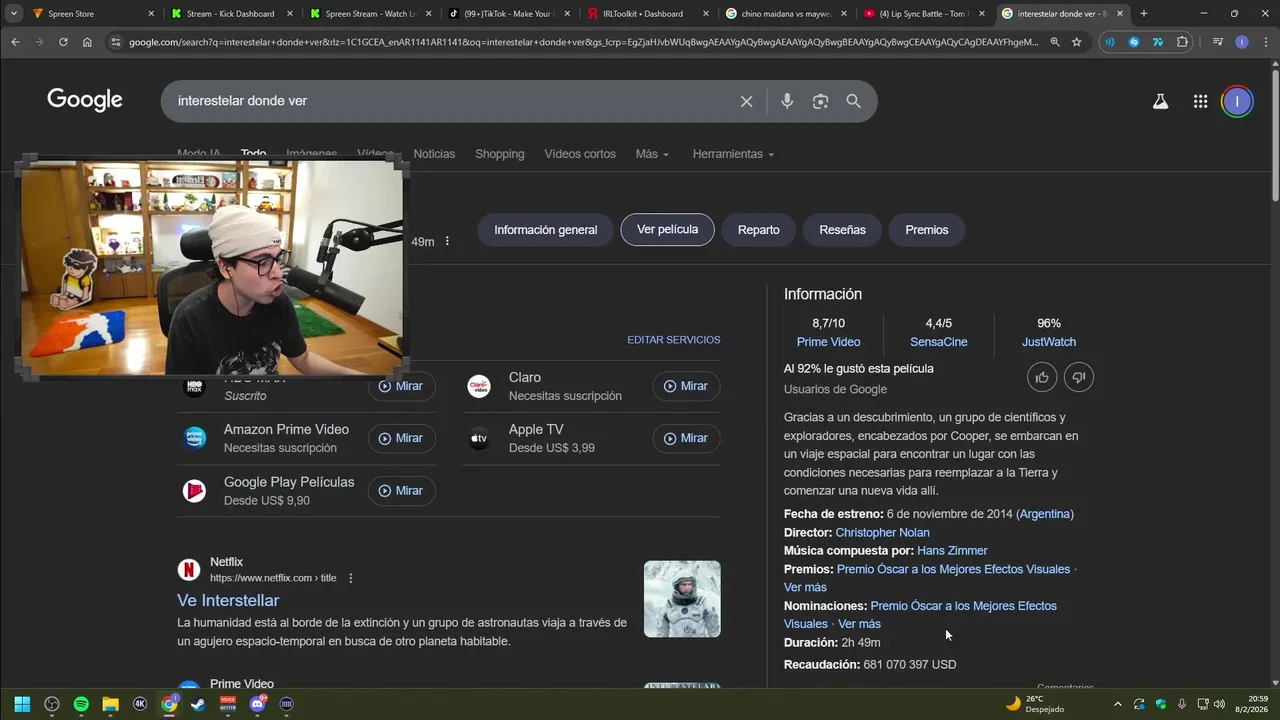Screen dimensions: 1280x720
Task: Open Chrome zoom magnifier in address bar
Action: click(1054, 42)
